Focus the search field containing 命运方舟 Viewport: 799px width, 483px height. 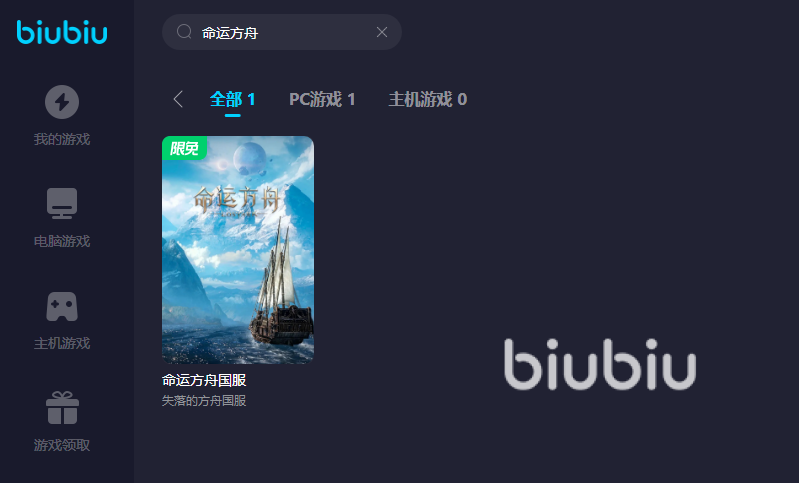point(282,32)
